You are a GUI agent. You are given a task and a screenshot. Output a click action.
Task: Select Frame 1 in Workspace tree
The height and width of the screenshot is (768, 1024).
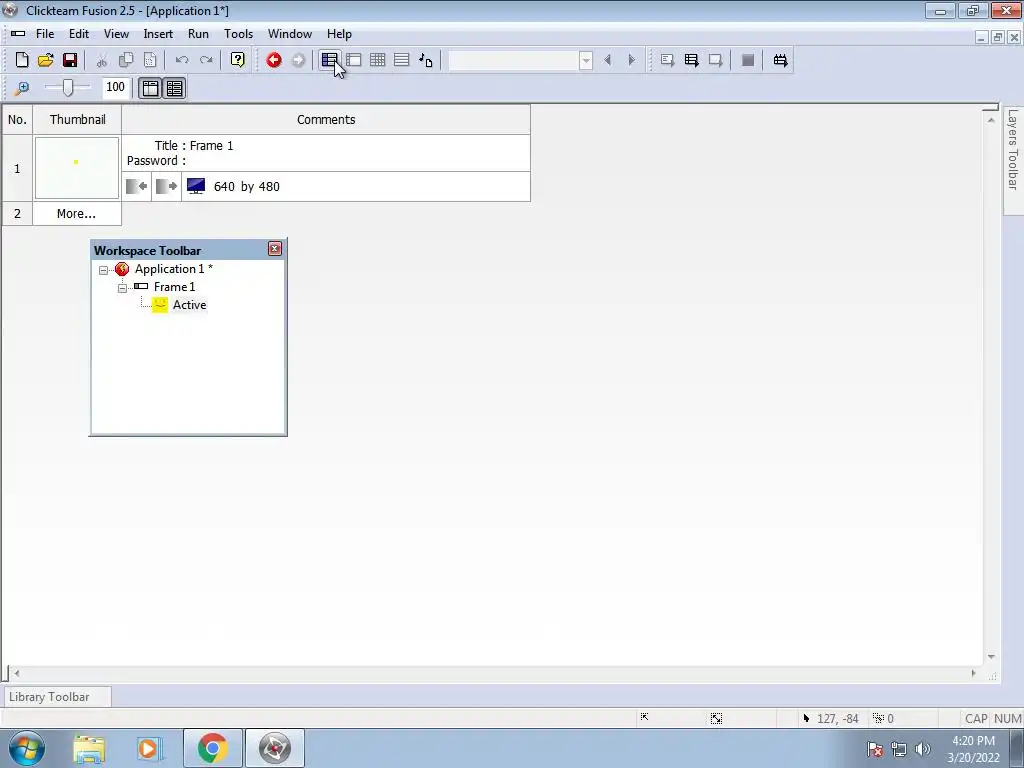click(174, 287)
